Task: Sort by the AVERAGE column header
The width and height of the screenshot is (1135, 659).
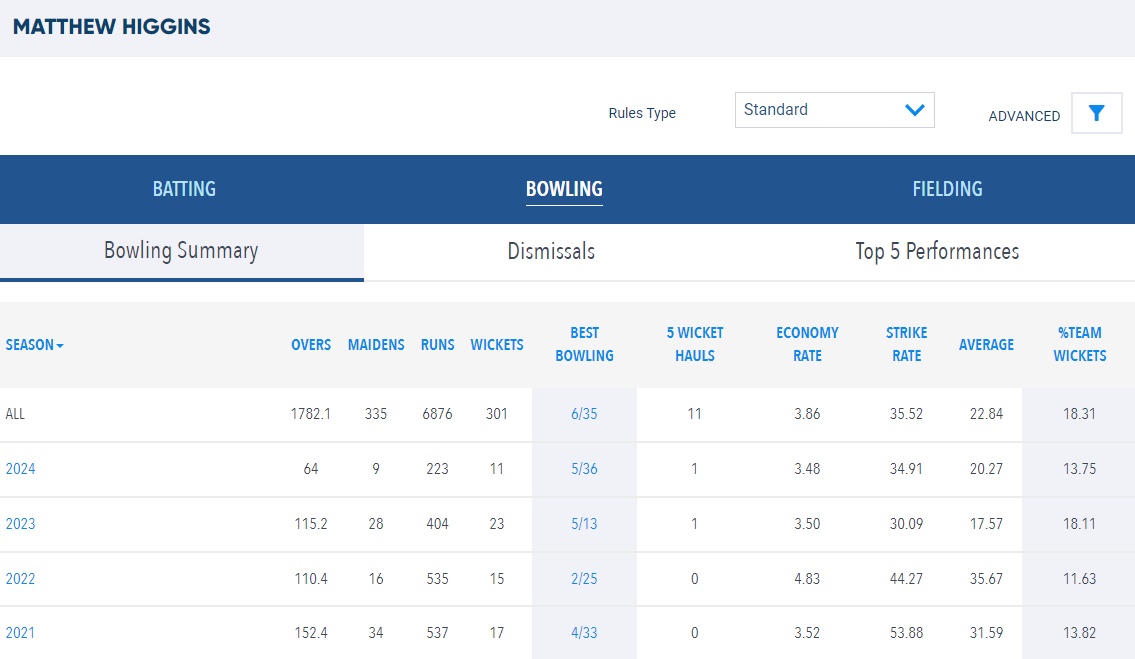Action: coord(986,345)
